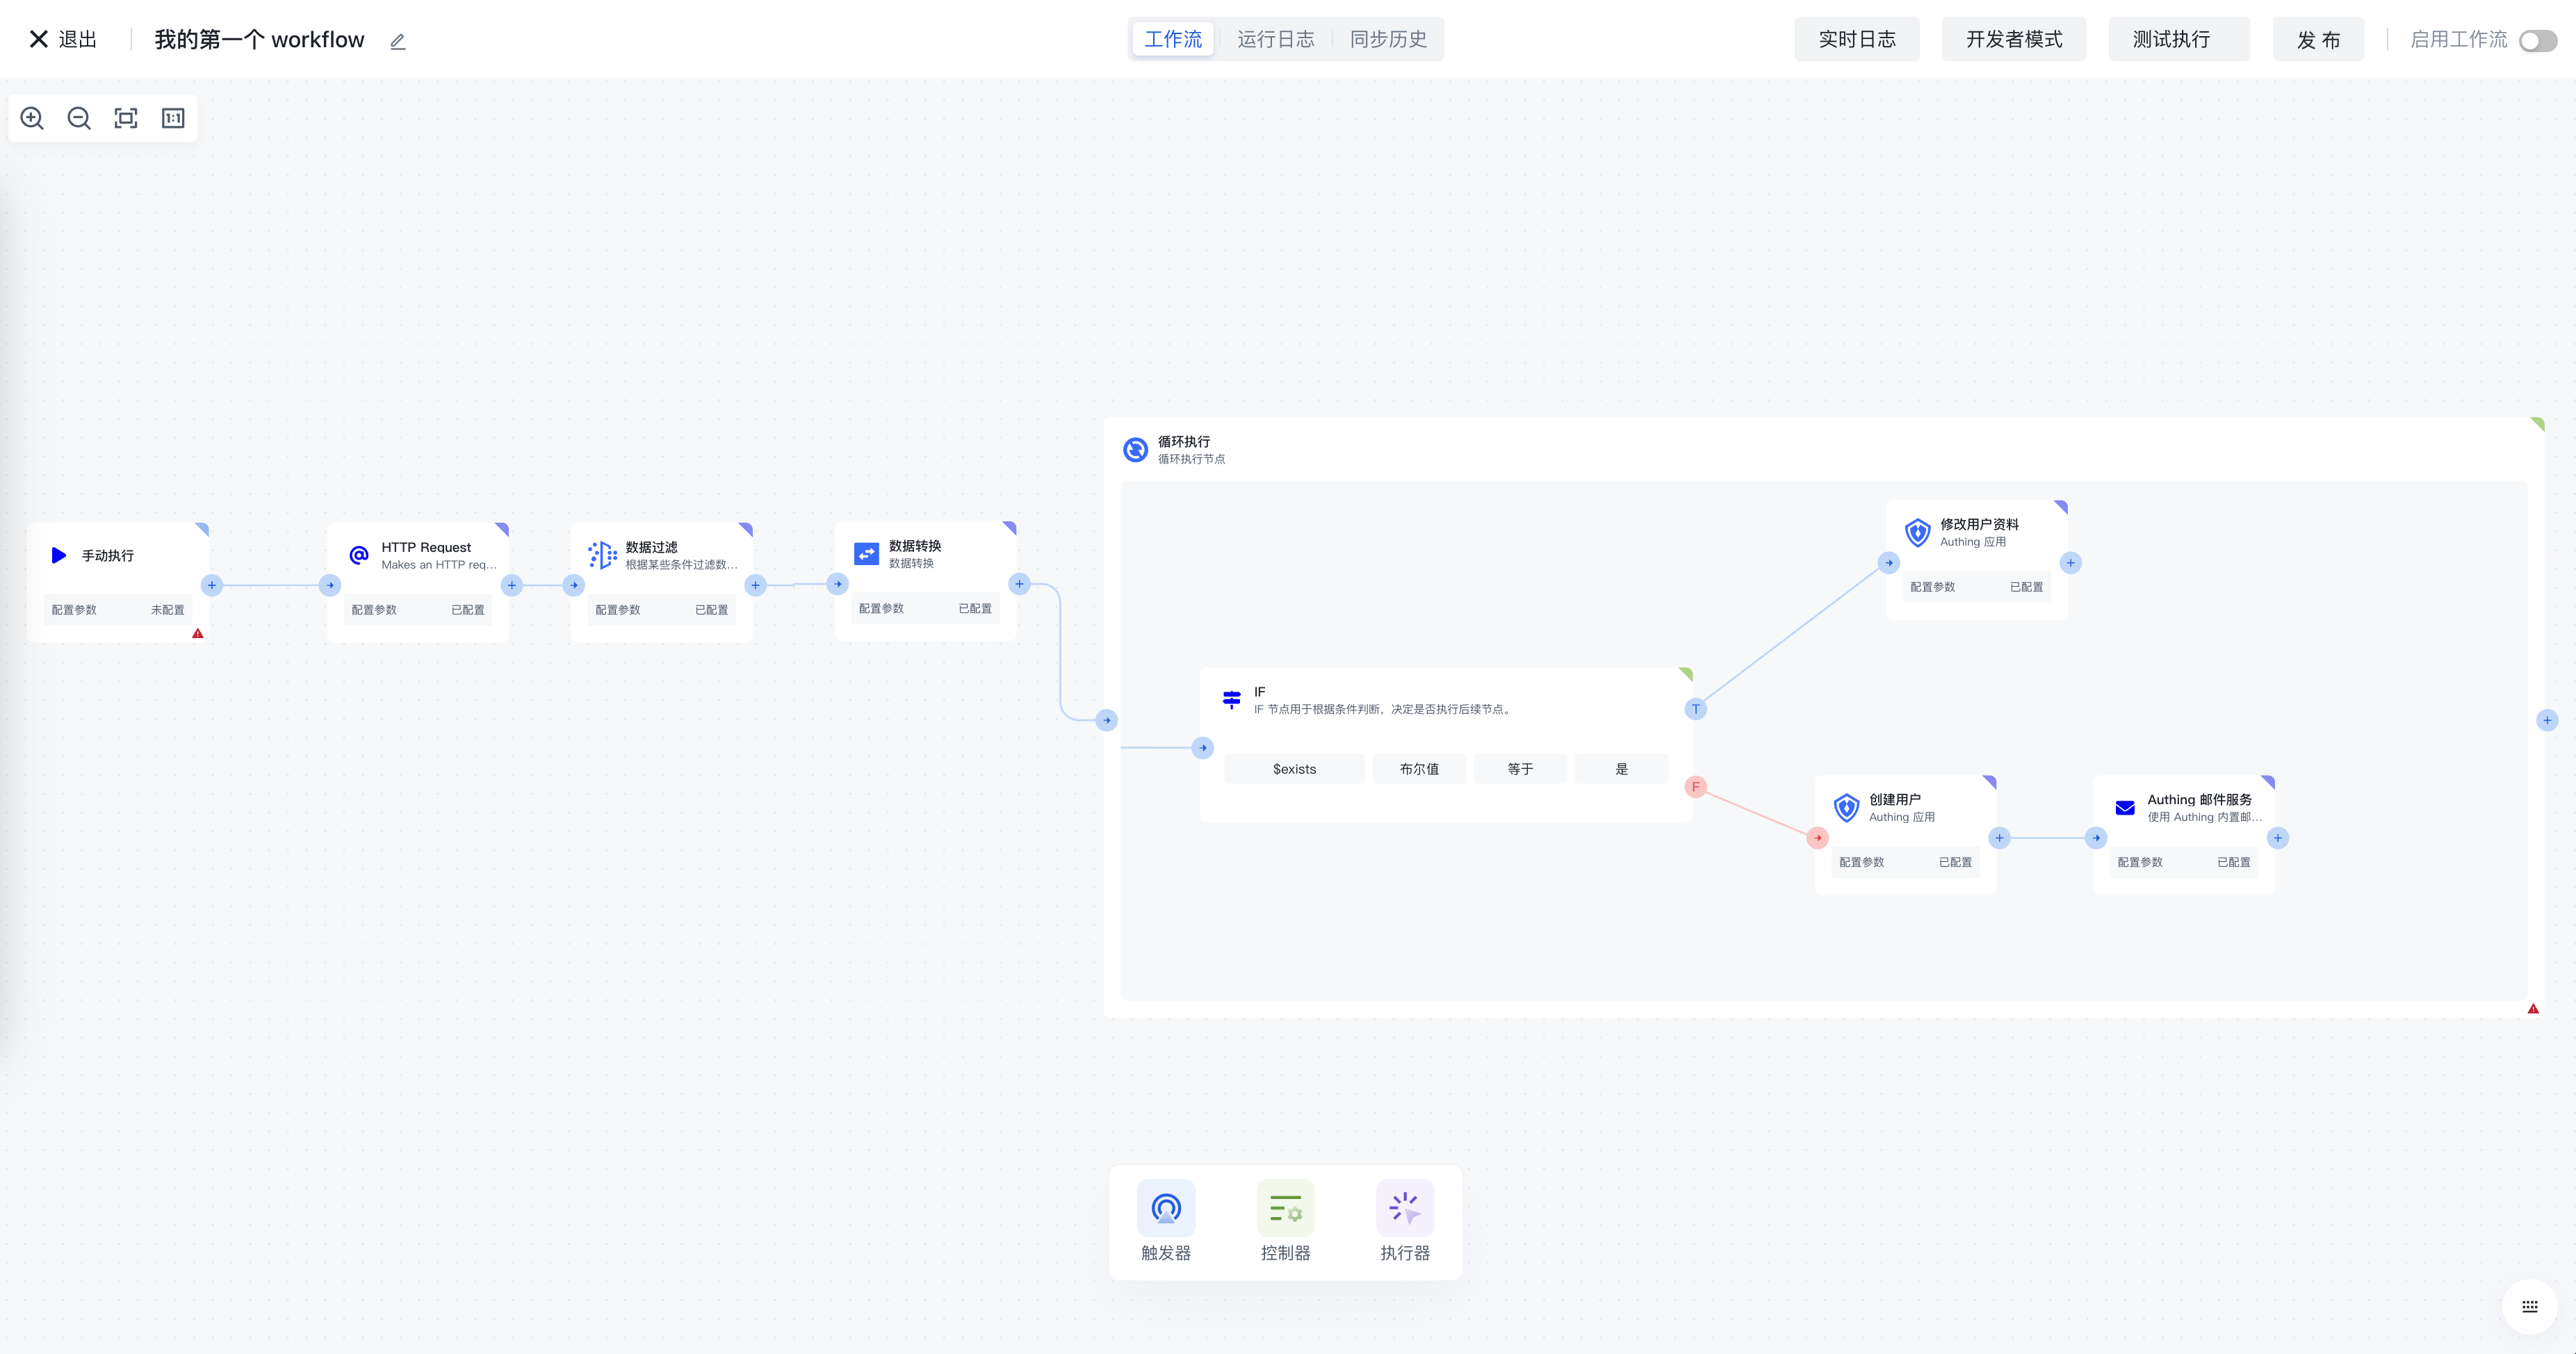This screenshot has width=2576, height=1354.
Task: Reset canvas zoom to 1:1
Action: tap(173, 118)
